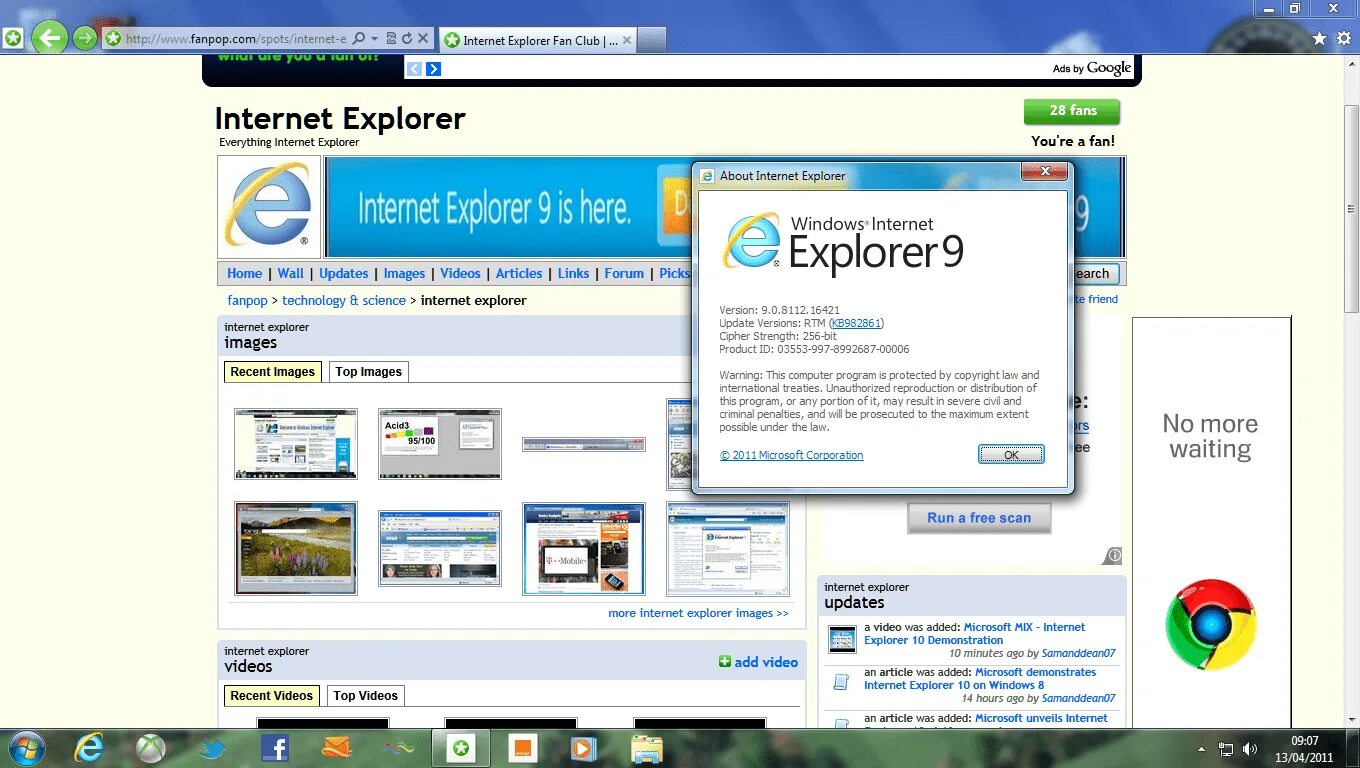Click the © 2011 Microsoft Corporation link
1360x768 pixels.
coord(792,455)
